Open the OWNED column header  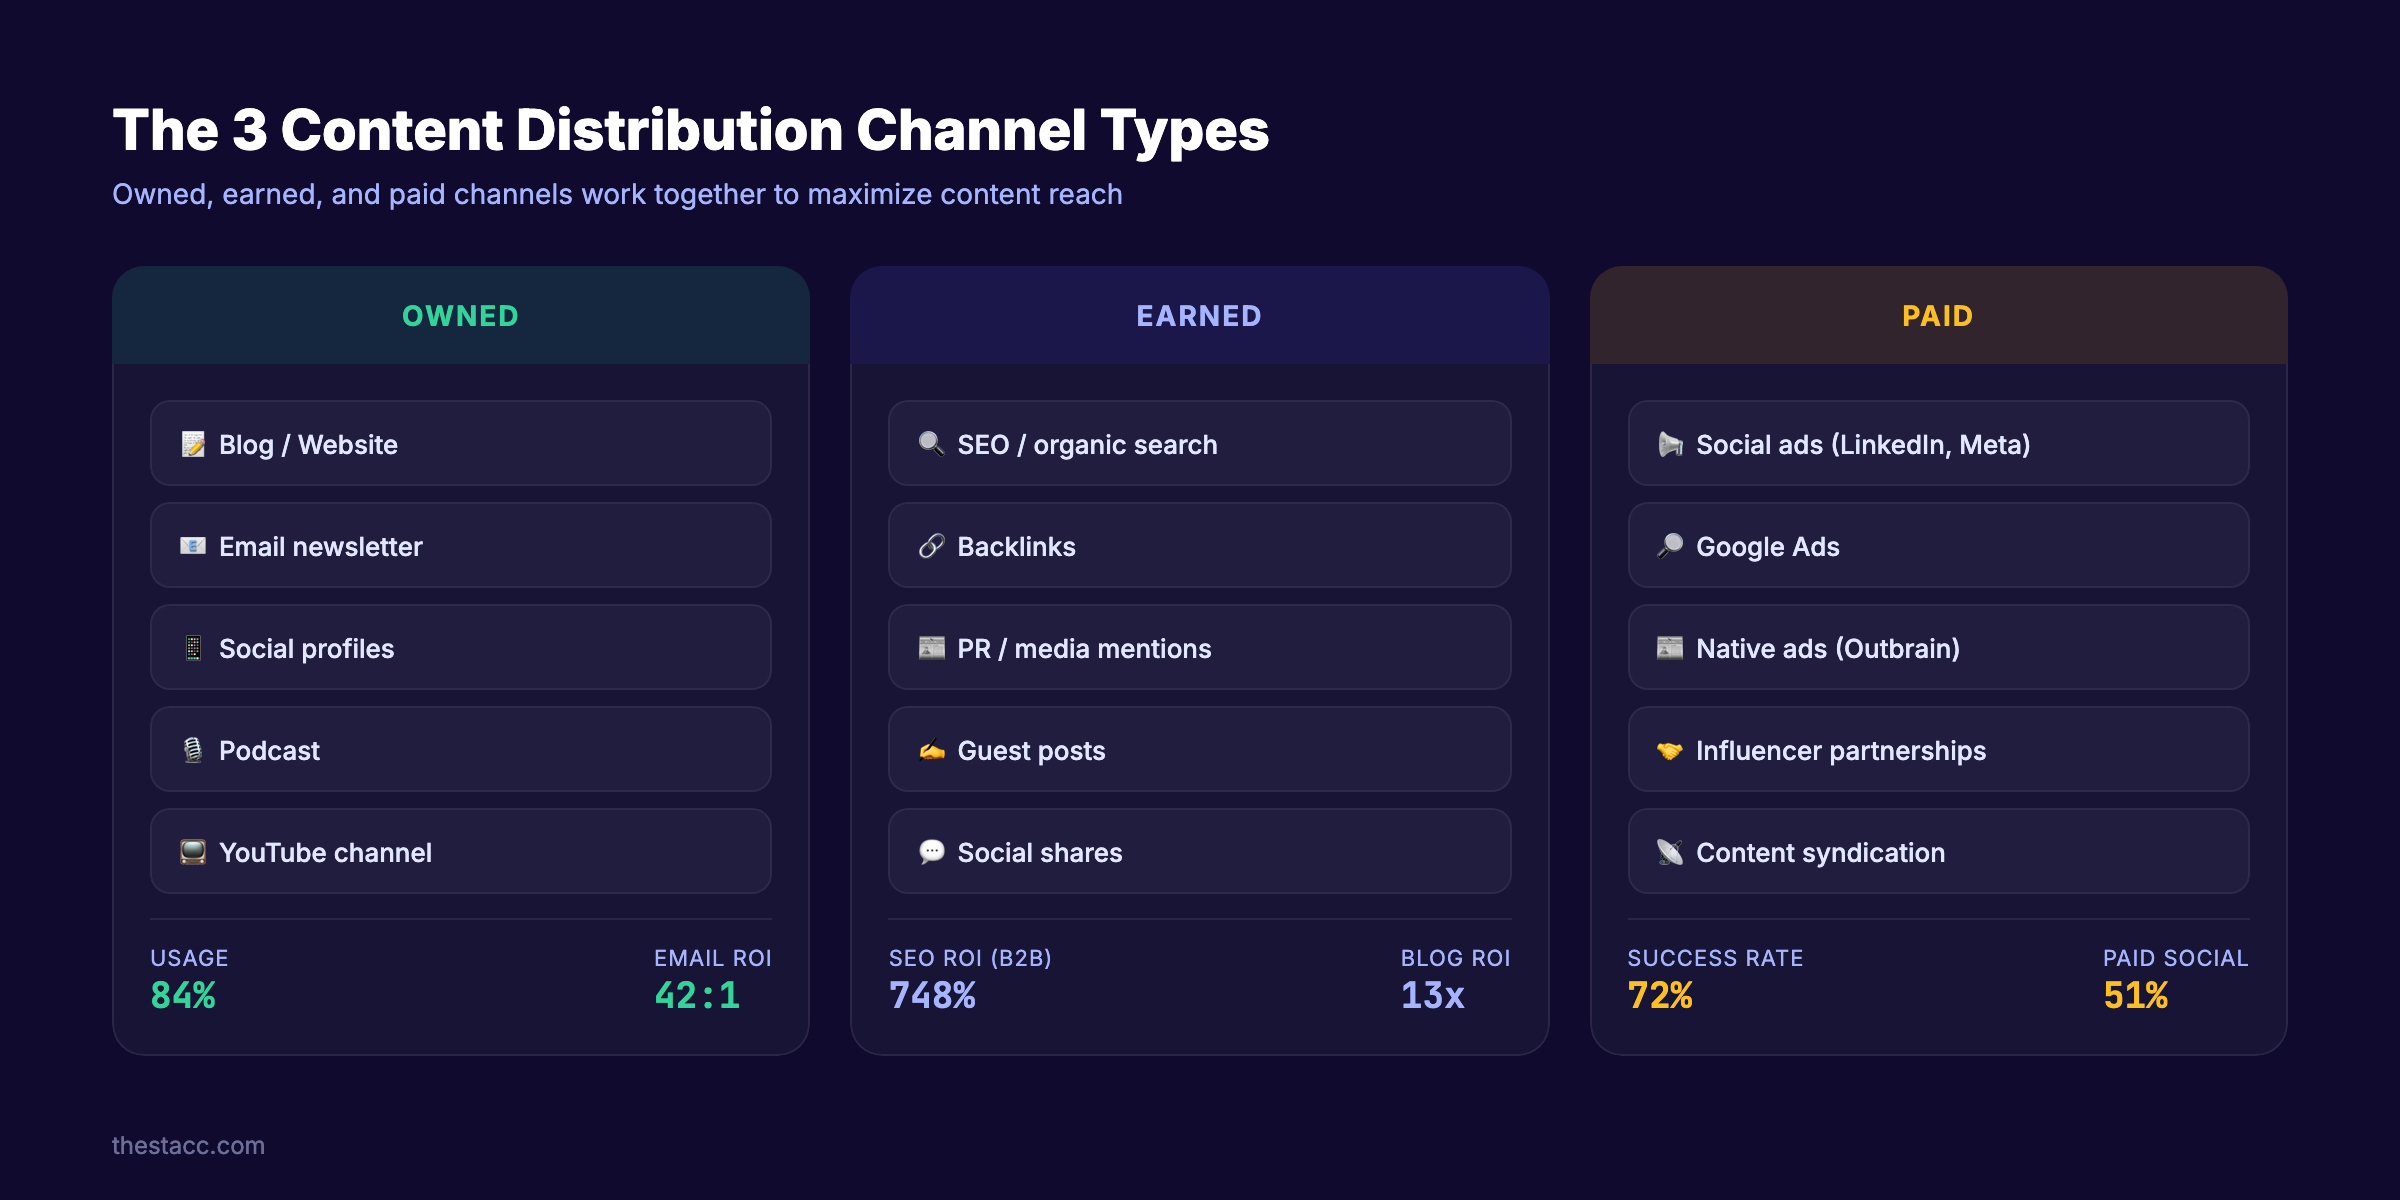[x=460, y=315]
